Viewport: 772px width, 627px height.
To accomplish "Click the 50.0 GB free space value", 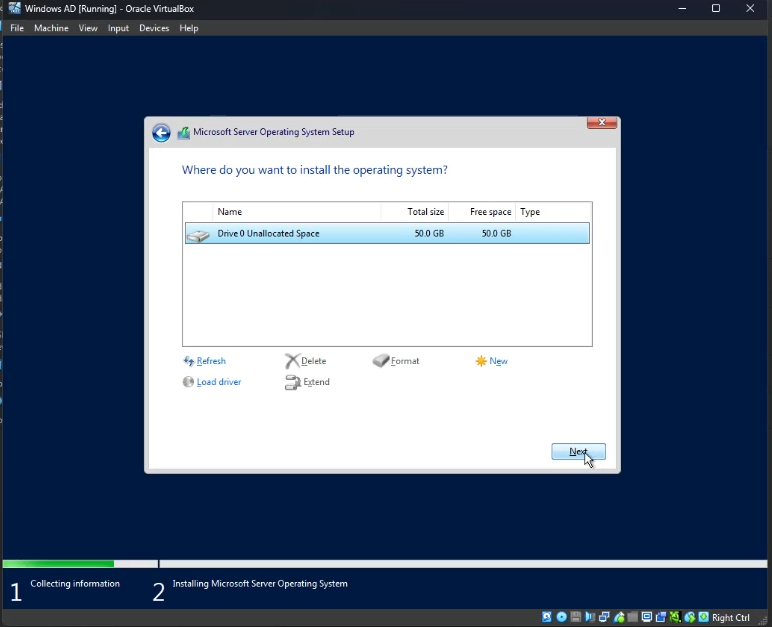I will tap(496, 233).
